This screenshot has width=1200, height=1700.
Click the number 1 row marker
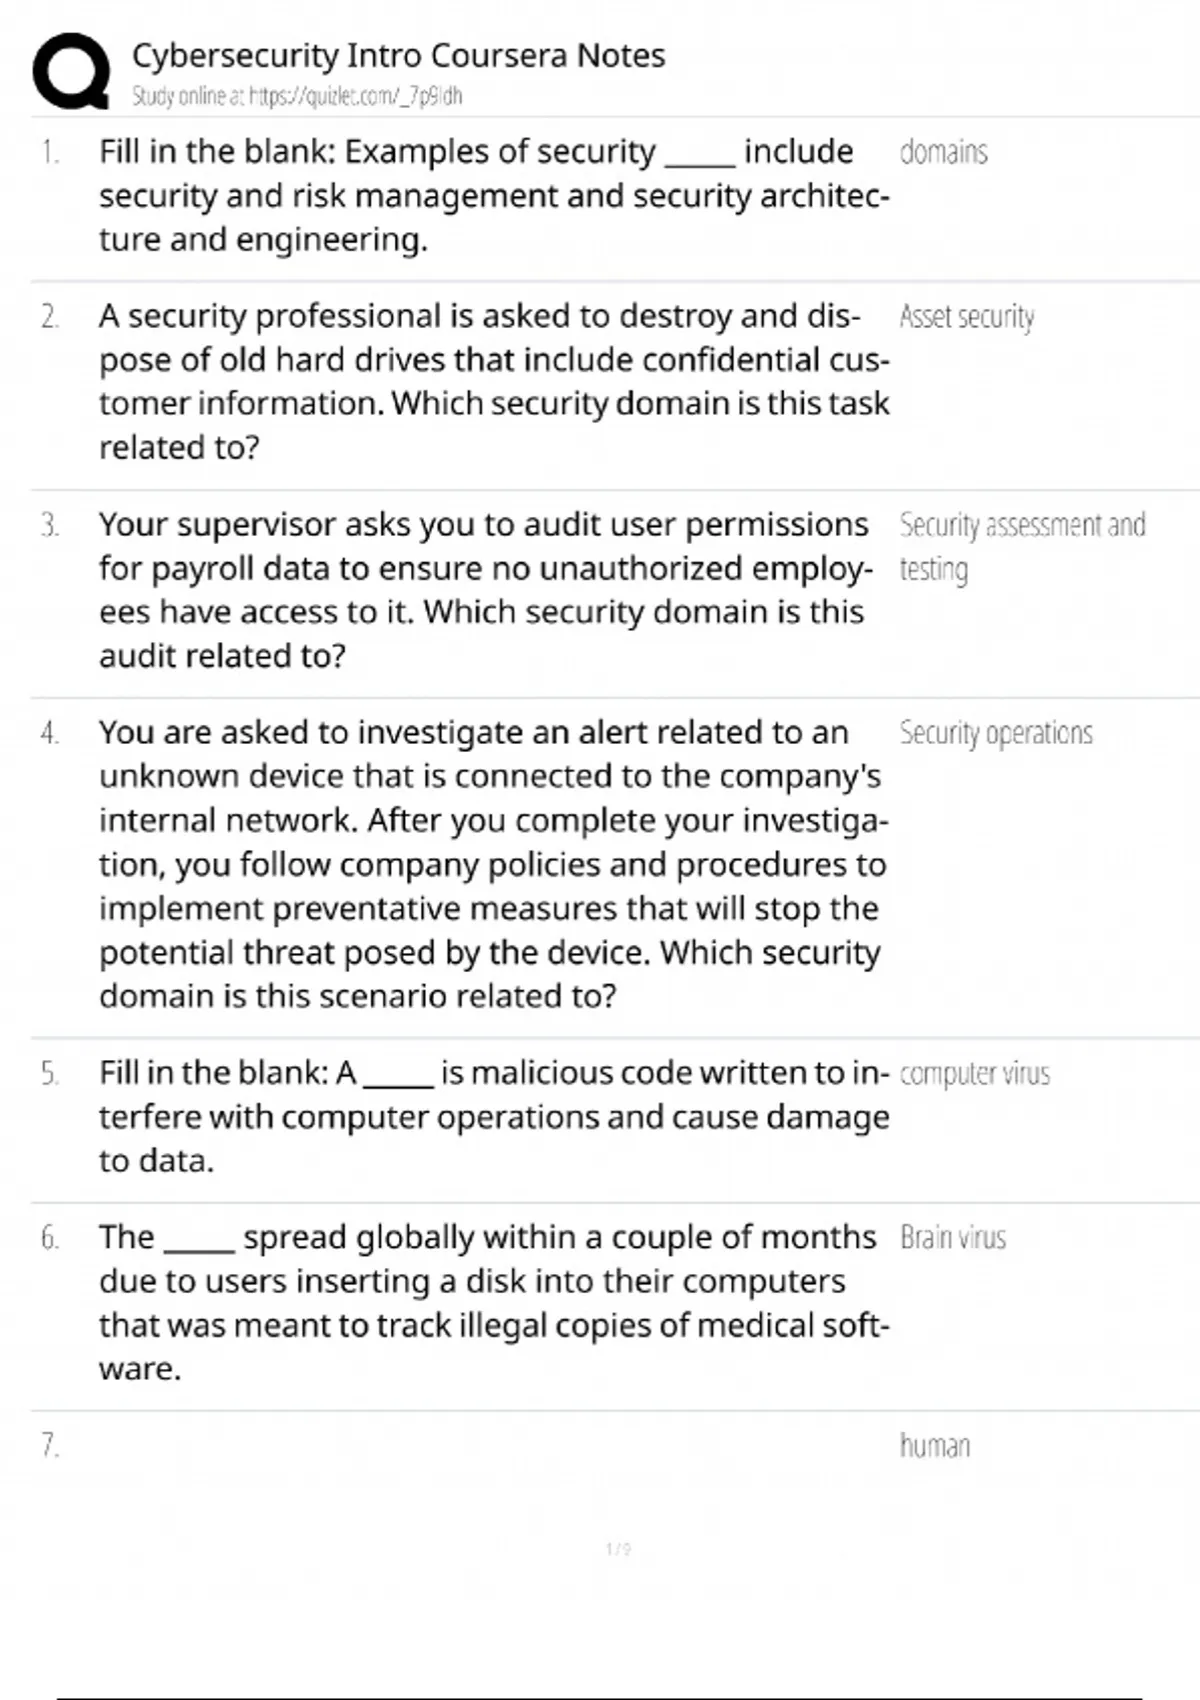tap(50, 152)
